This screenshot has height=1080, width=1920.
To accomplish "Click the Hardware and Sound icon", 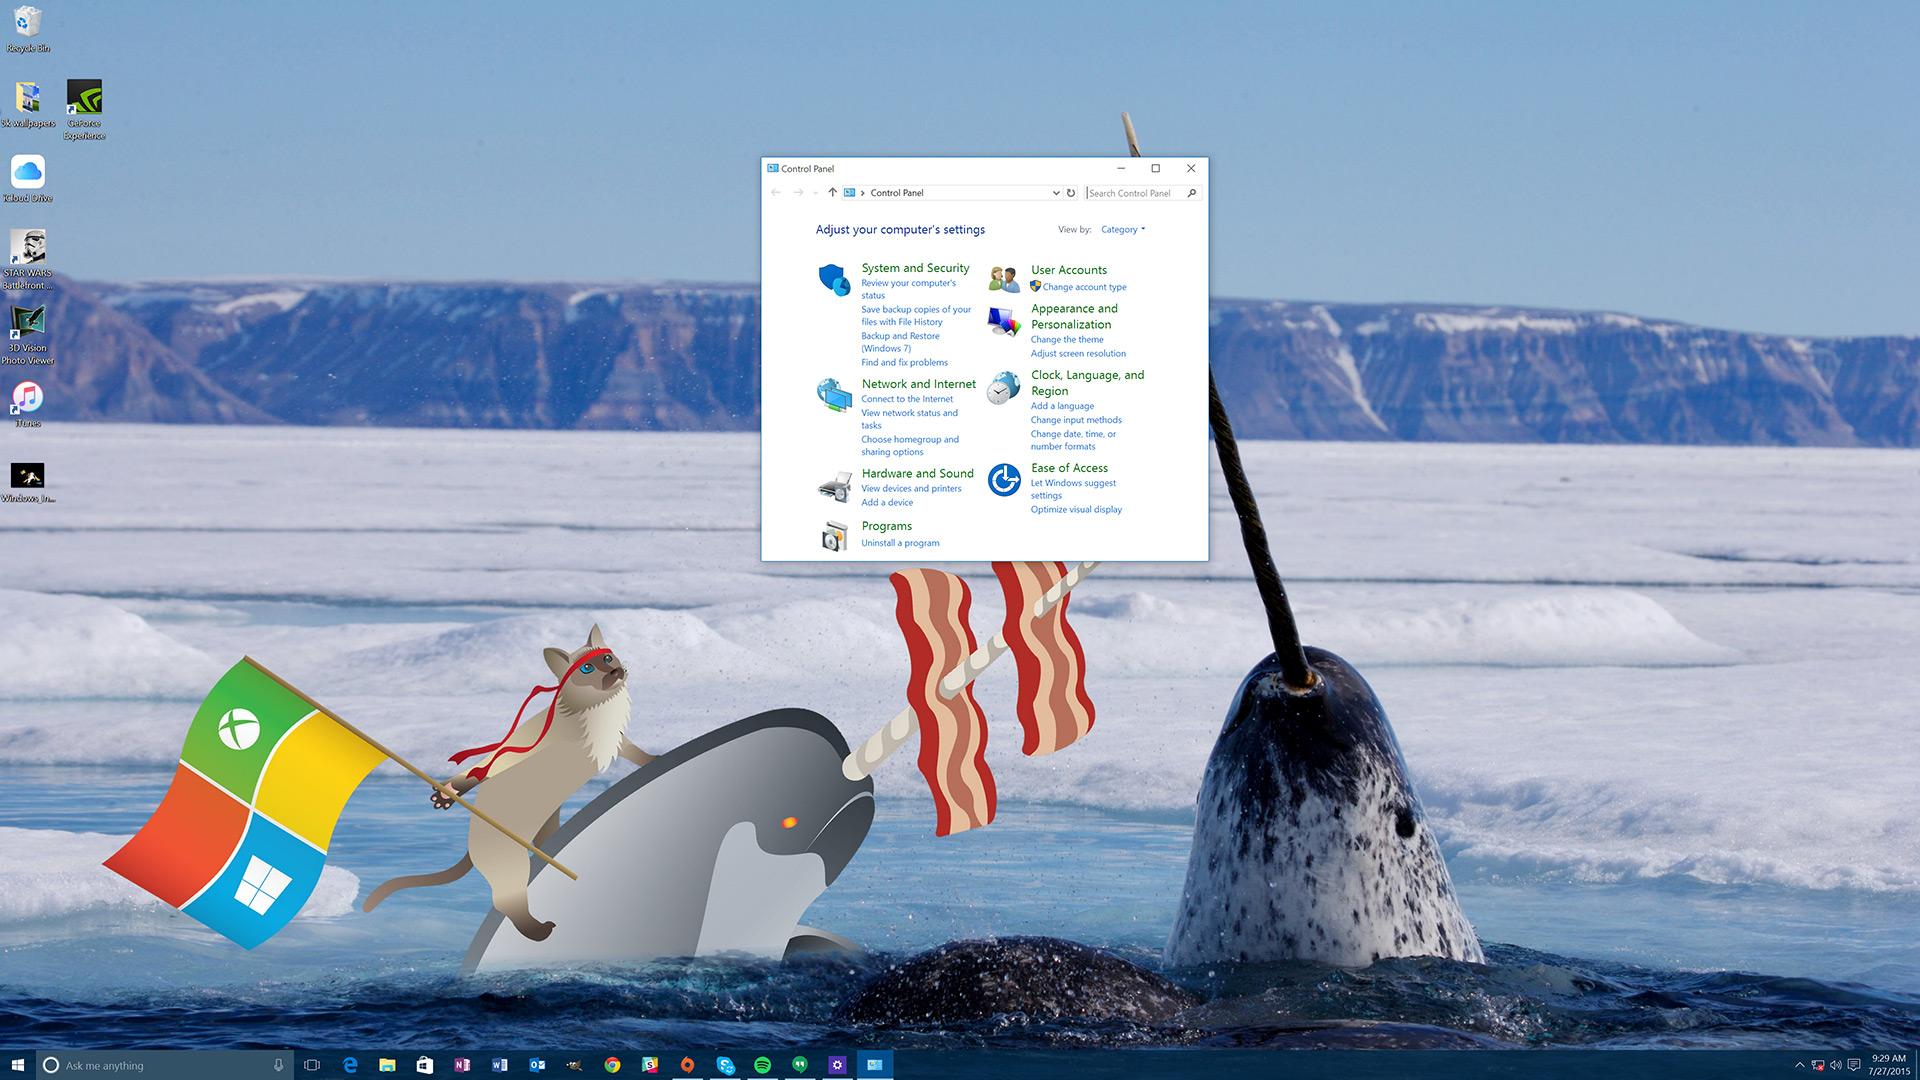I will pos(833,481).
